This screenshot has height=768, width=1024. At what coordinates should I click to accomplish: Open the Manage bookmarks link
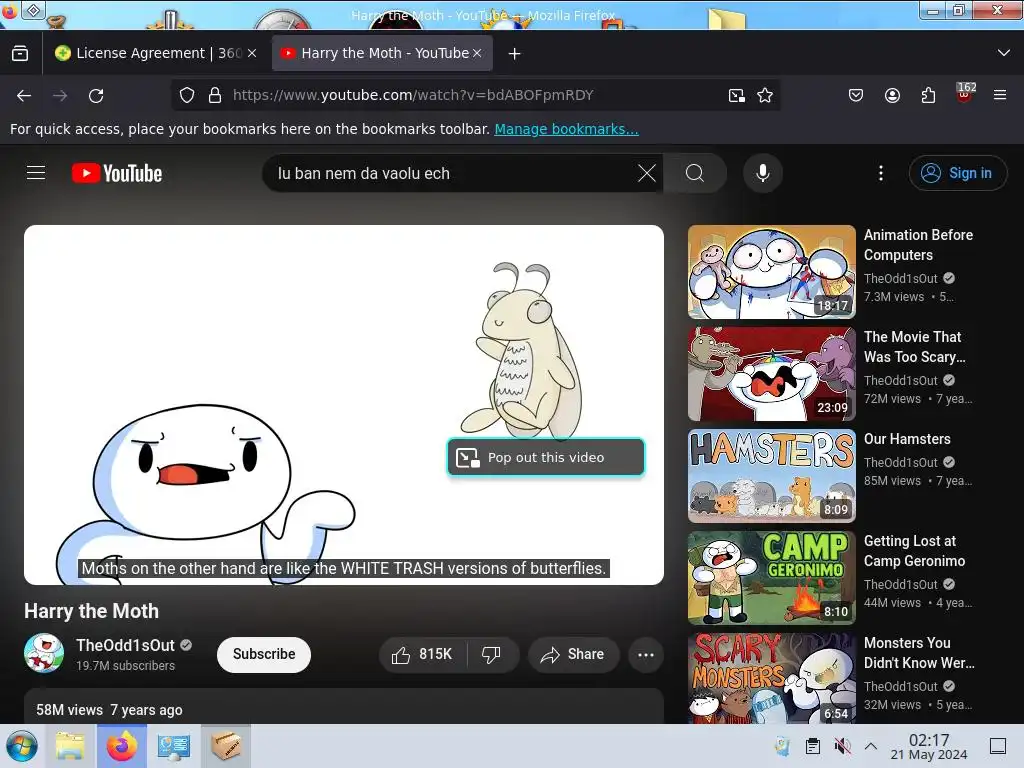tap(566, 129)
